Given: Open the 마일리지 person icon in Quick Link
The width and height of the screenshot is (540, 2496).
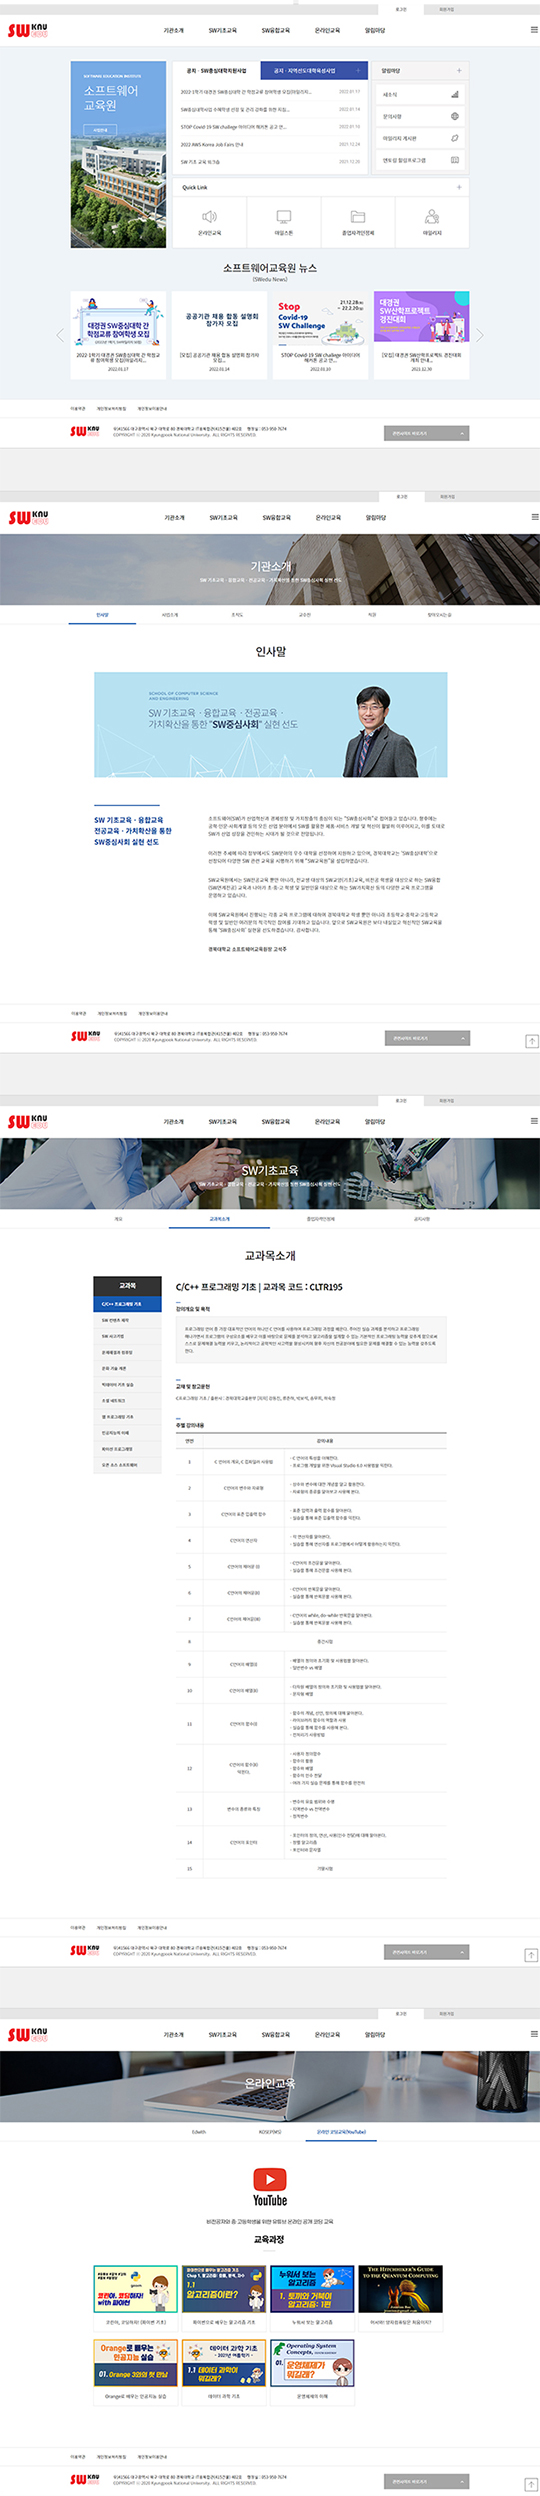Looking at the screenshot, I should click(432, 217).
